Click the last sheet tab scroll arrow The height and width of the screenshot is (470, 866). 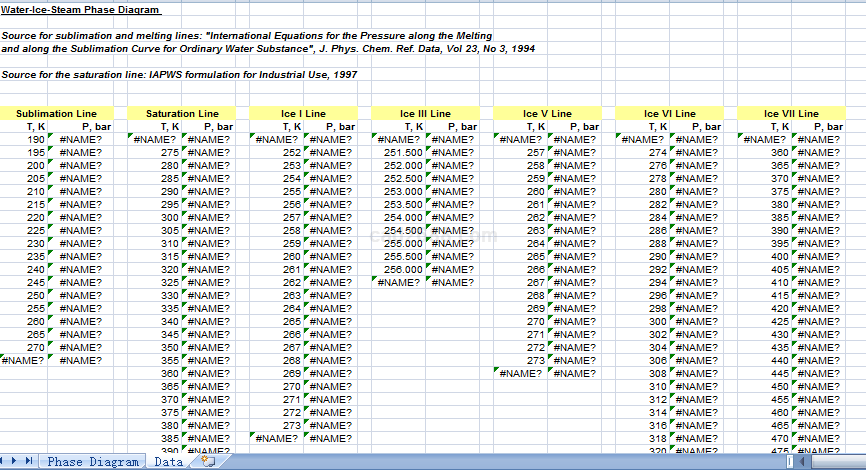30,461
